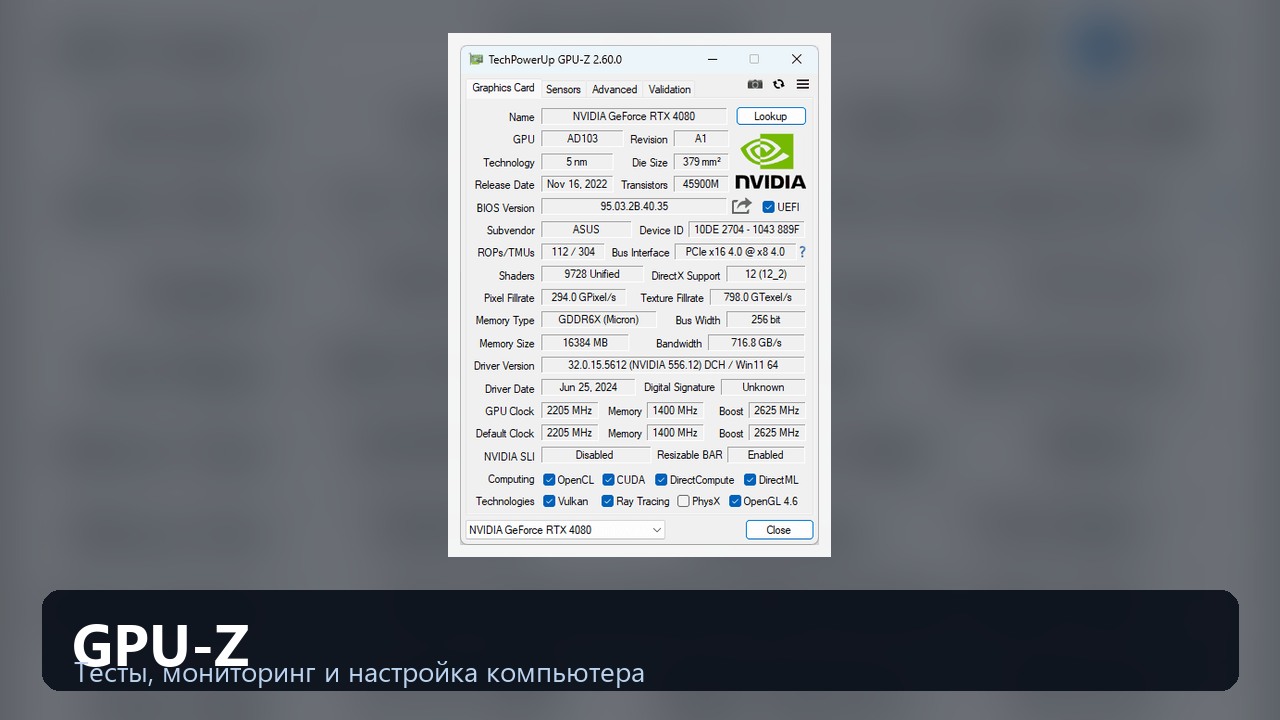Click the Digital Signature field Unknown
1280x720 pixels.
763,387
